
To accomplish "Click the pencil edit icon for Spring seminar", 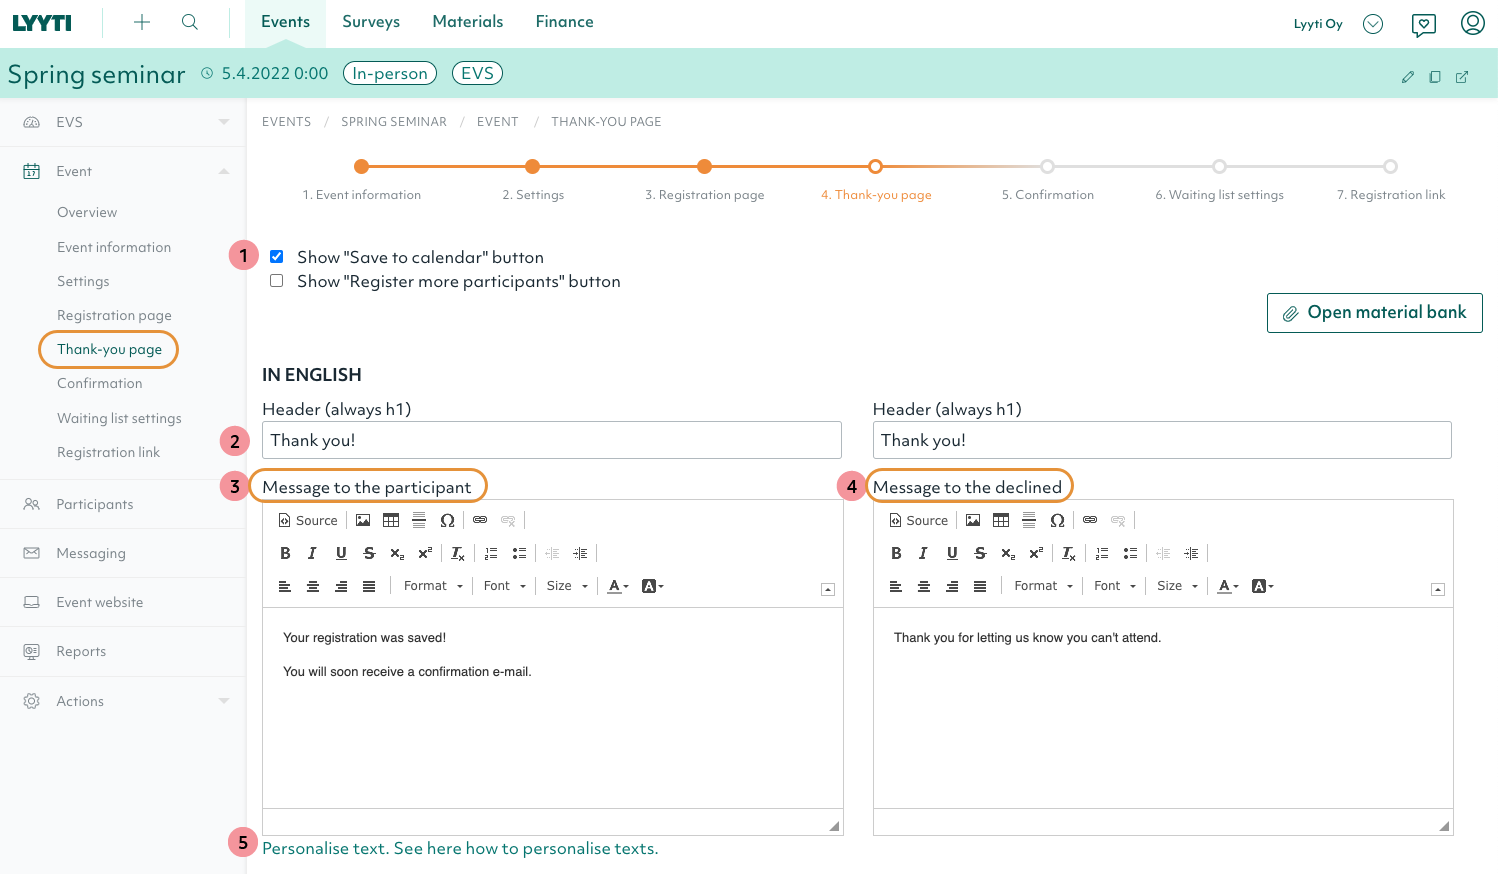I will [1408, 77].
